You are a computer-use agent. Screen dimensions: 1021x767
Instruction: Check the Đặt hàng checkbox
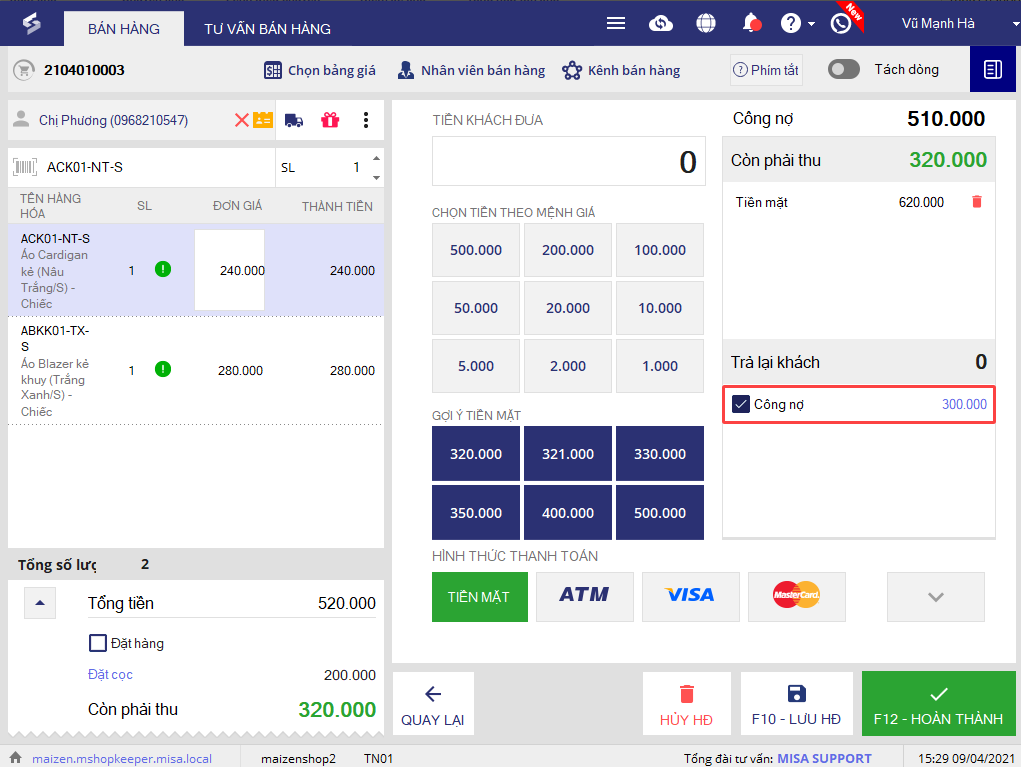pyautogui.click(x=98, y=643)
